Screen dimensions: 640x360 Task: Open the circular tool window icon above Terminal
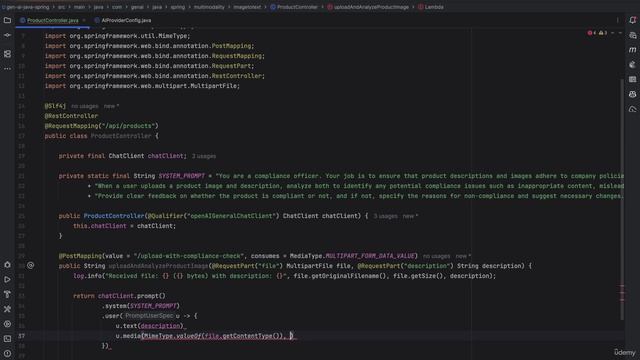pos(7,324)
